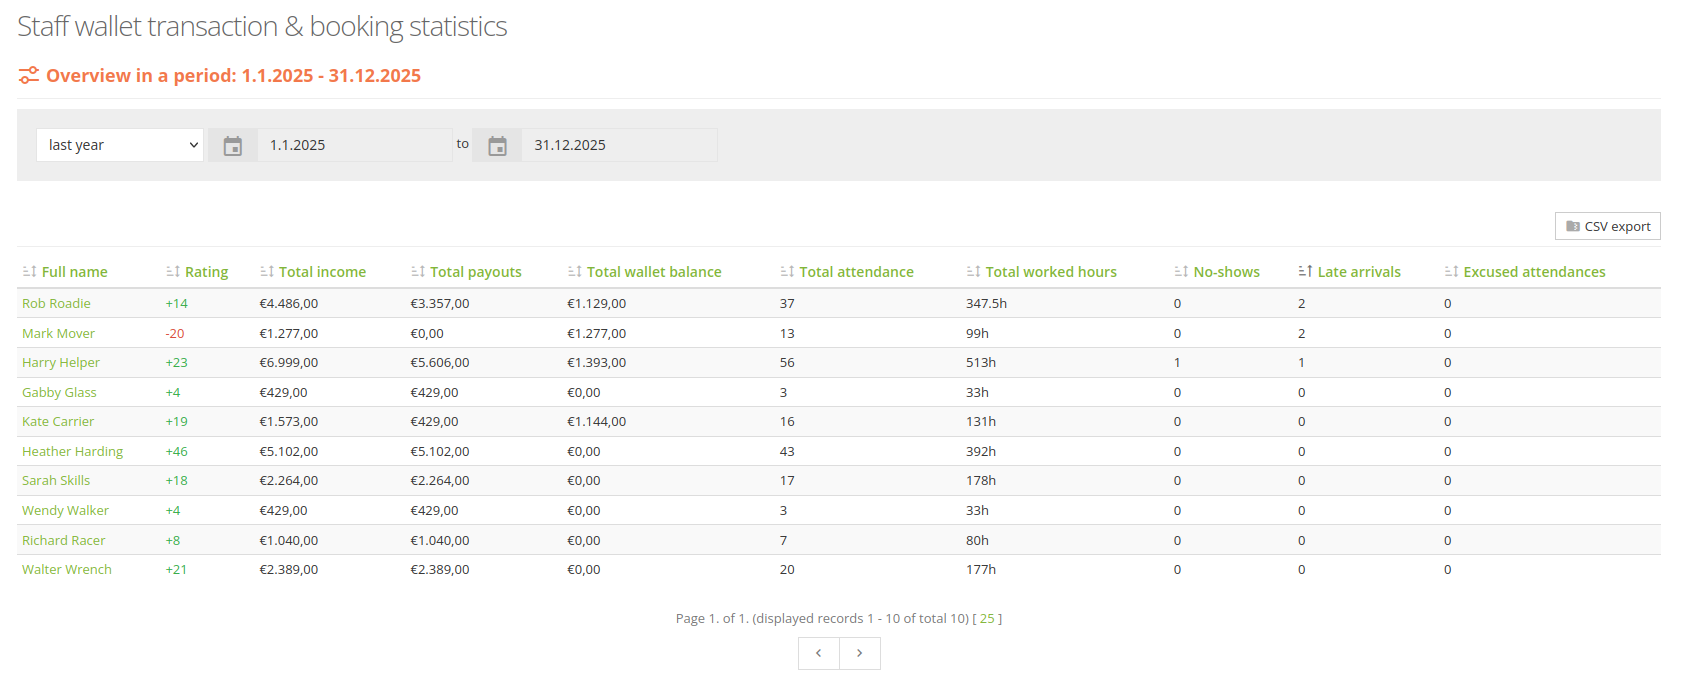Sort by Total attendance header
1681x695 pixels.
(x=857, y=272)
